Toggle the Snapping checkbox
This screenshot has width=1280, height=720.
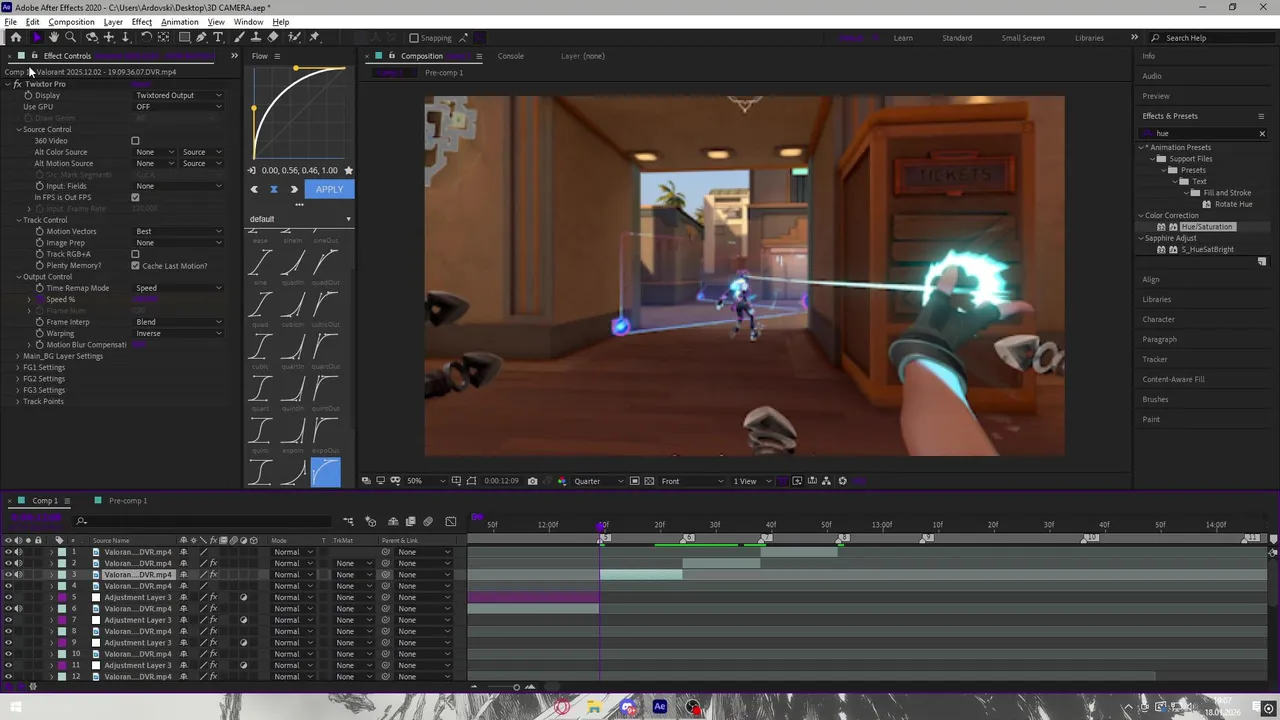(x=414, y=38)
